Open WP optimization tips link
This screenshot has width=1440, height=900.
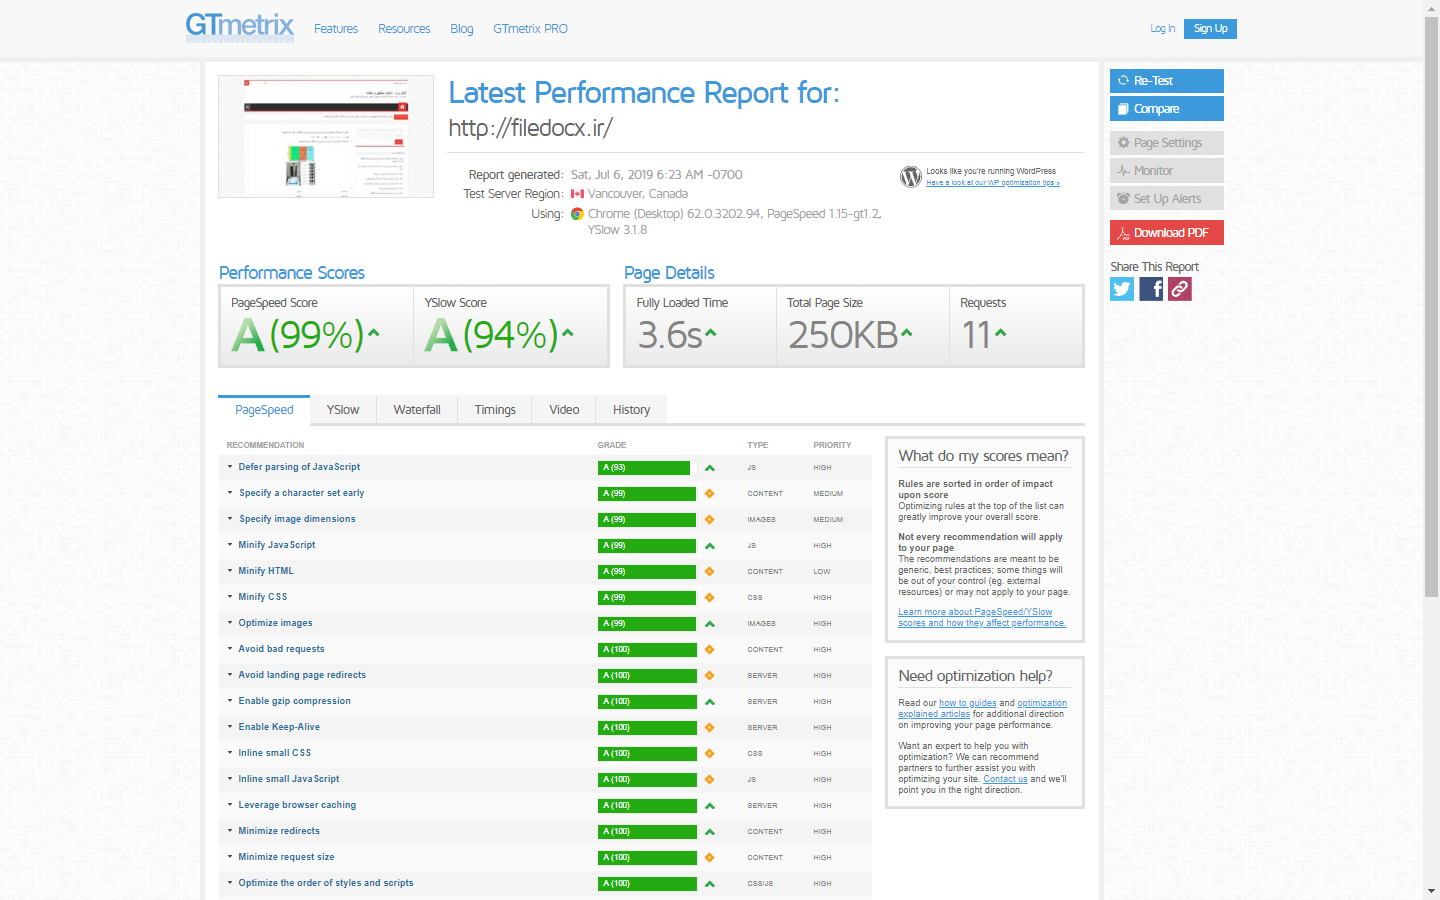point(992,183)
